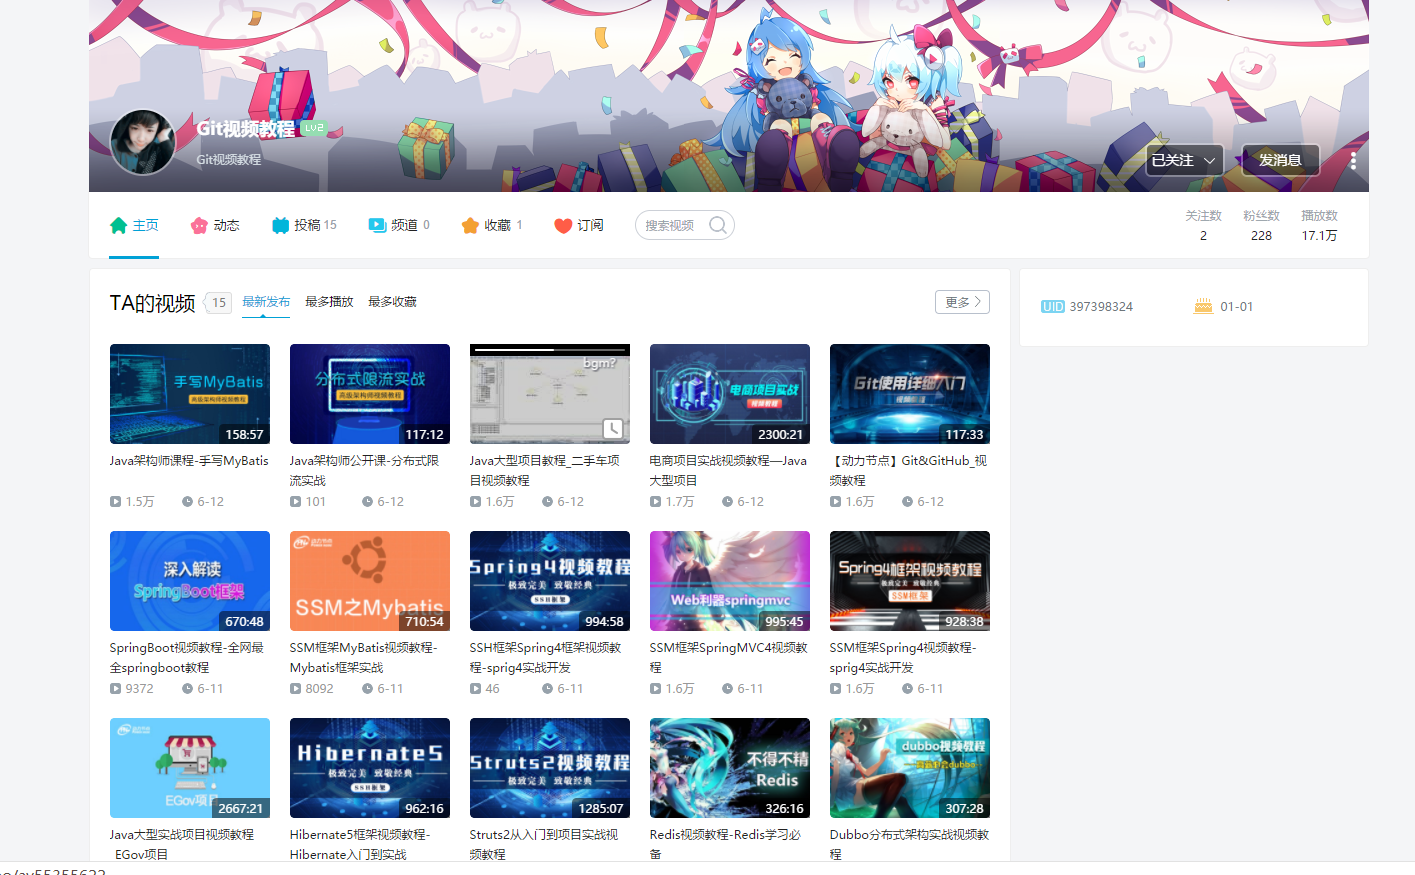Open the three-dot more options menu
The width and height of the screenshot is (1415, 875).
1352,159
